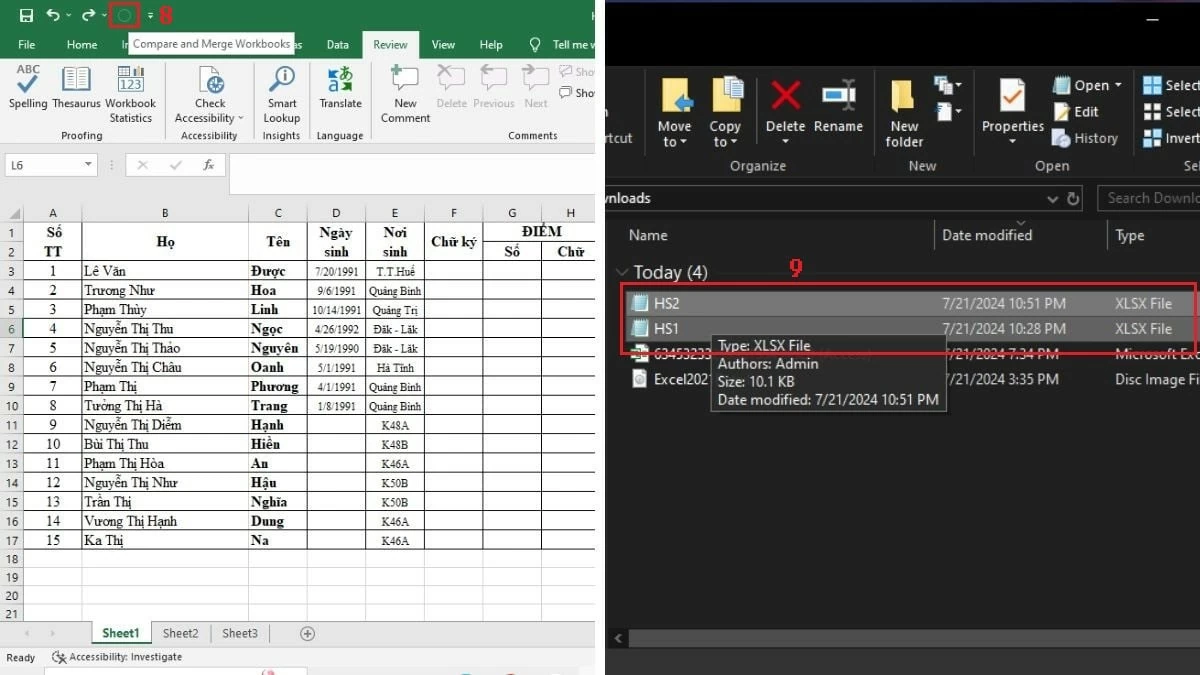Image resolution: width=1200 pixels, height=675 pixels.
Task: Click the Next comment button
Action: click(535, 90)
